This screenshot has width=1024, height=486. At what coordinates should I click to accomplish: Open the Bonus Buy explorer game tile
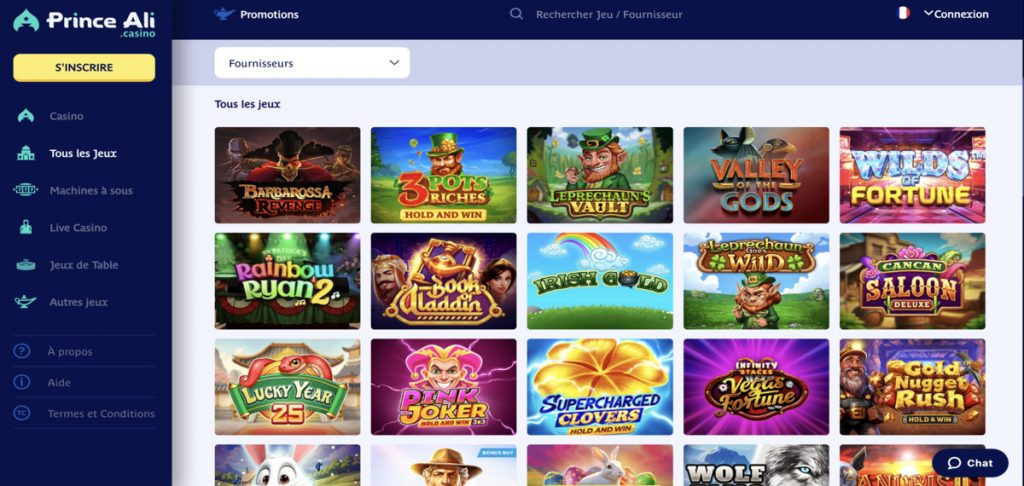tap(443, 465)
